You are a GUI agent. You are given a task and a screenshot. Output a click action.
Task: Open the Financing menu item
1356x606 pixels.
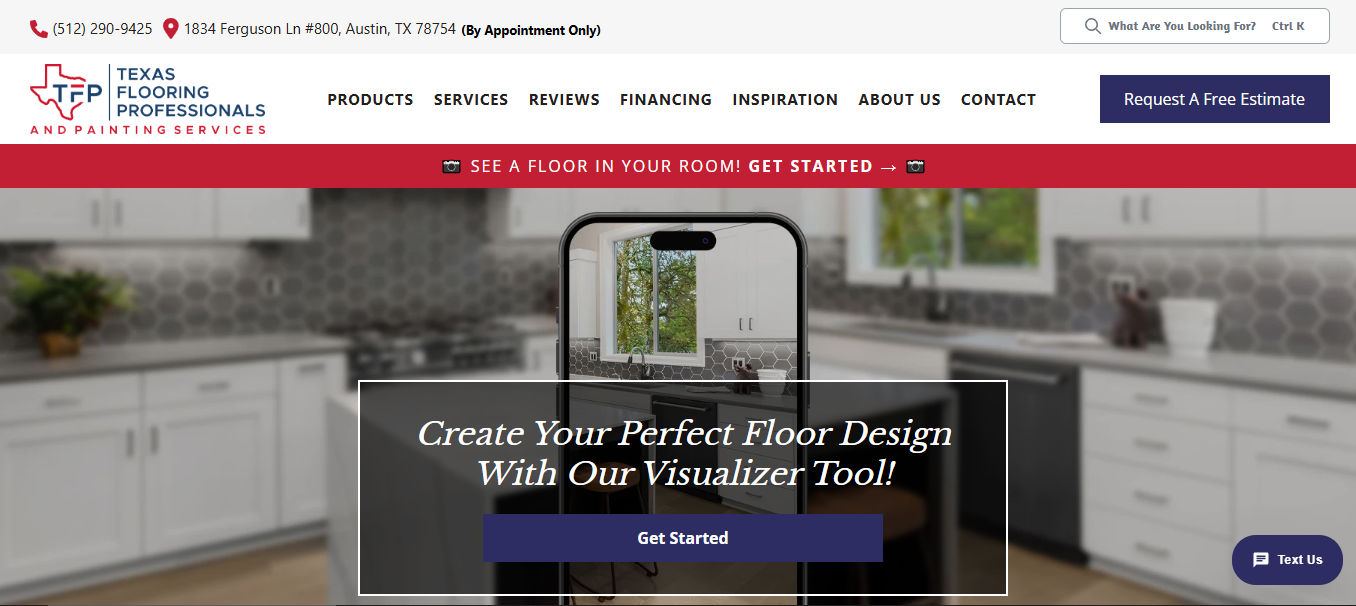coord(666,99)
